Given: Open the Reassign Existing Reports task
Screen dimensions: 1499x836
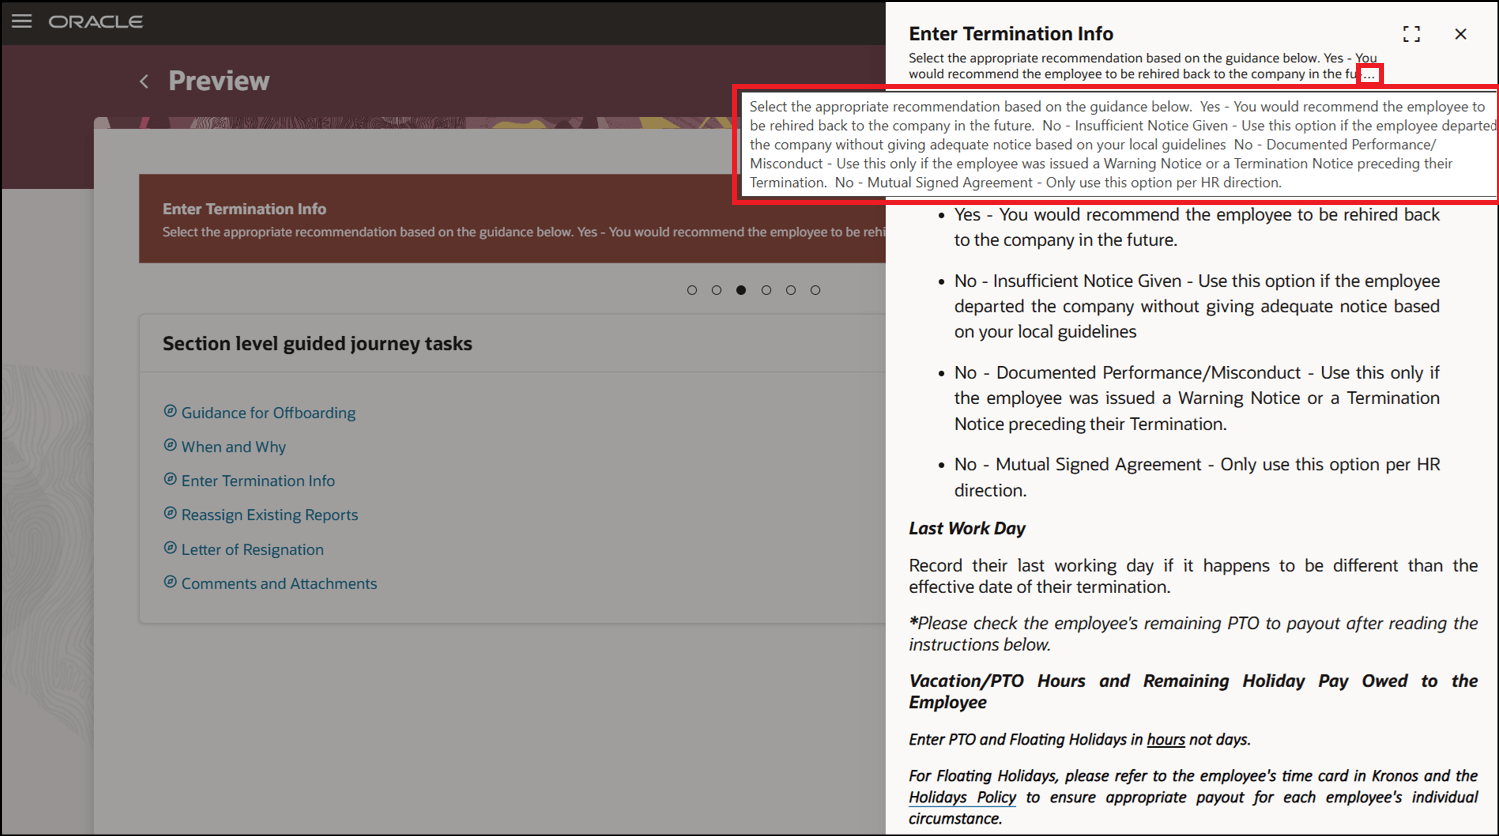Looking at the screenshot, I should [x=269, y=514].
